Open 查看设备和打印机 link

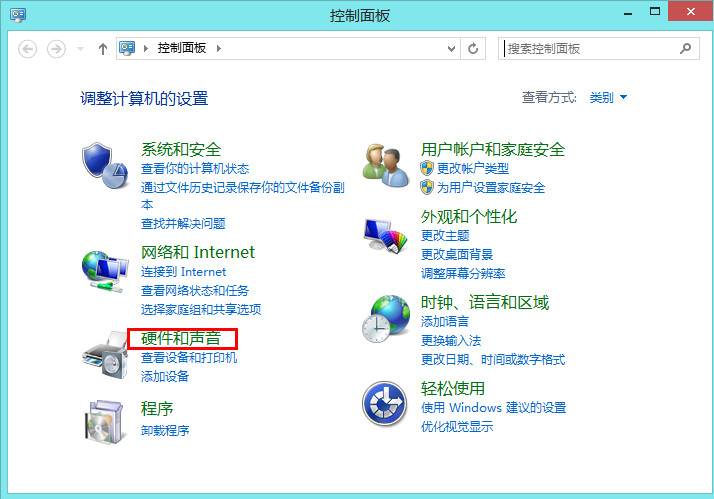pyautogui.click(x=189, y=357)
